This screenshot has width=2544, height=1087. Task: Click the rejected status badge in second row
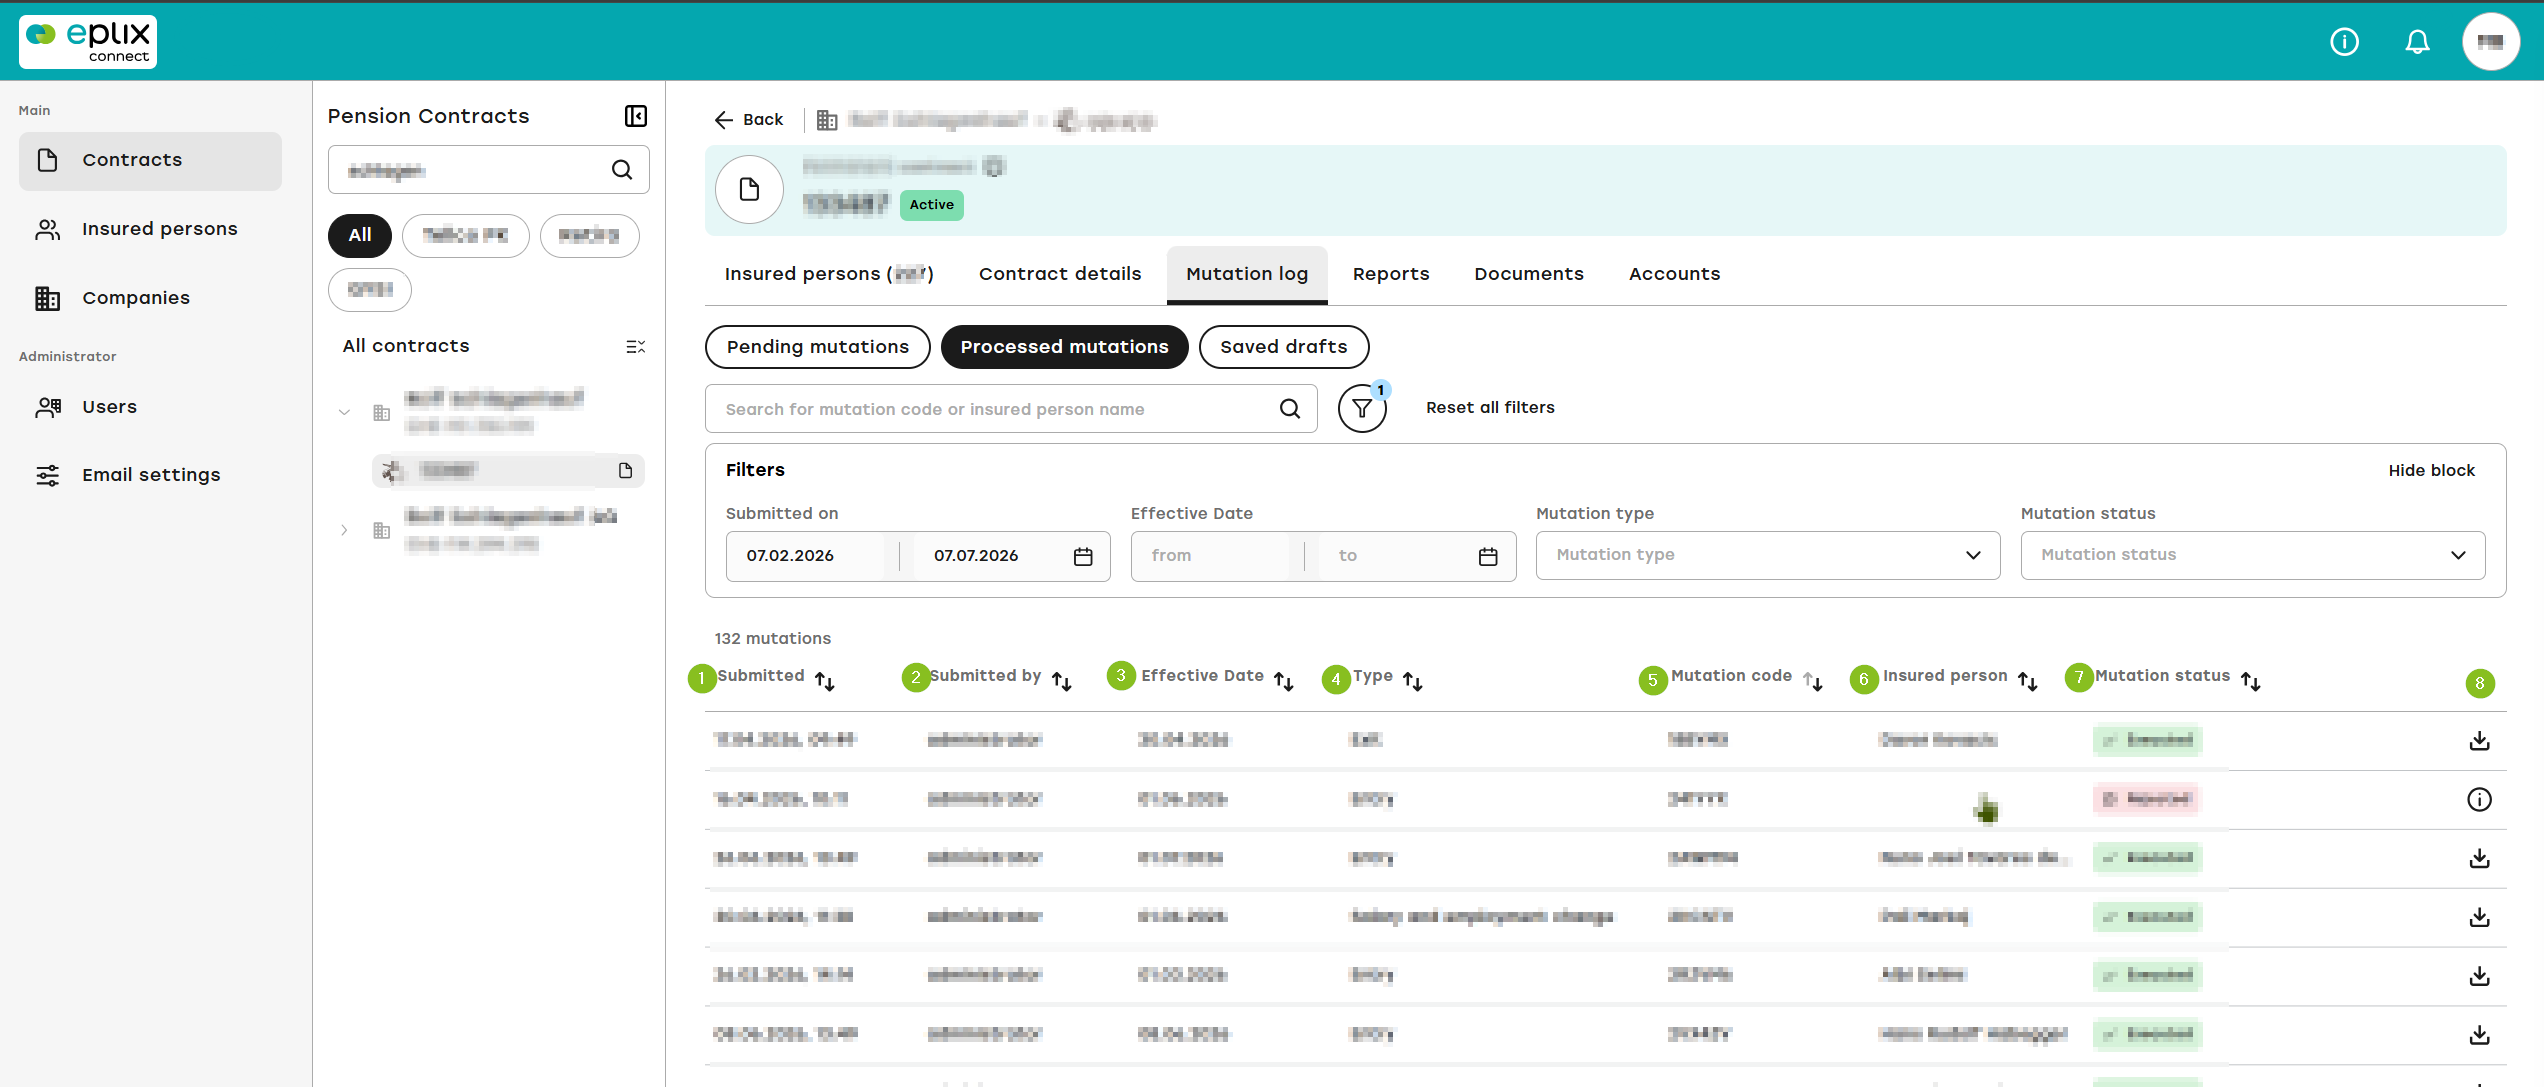pos(2147,799)
